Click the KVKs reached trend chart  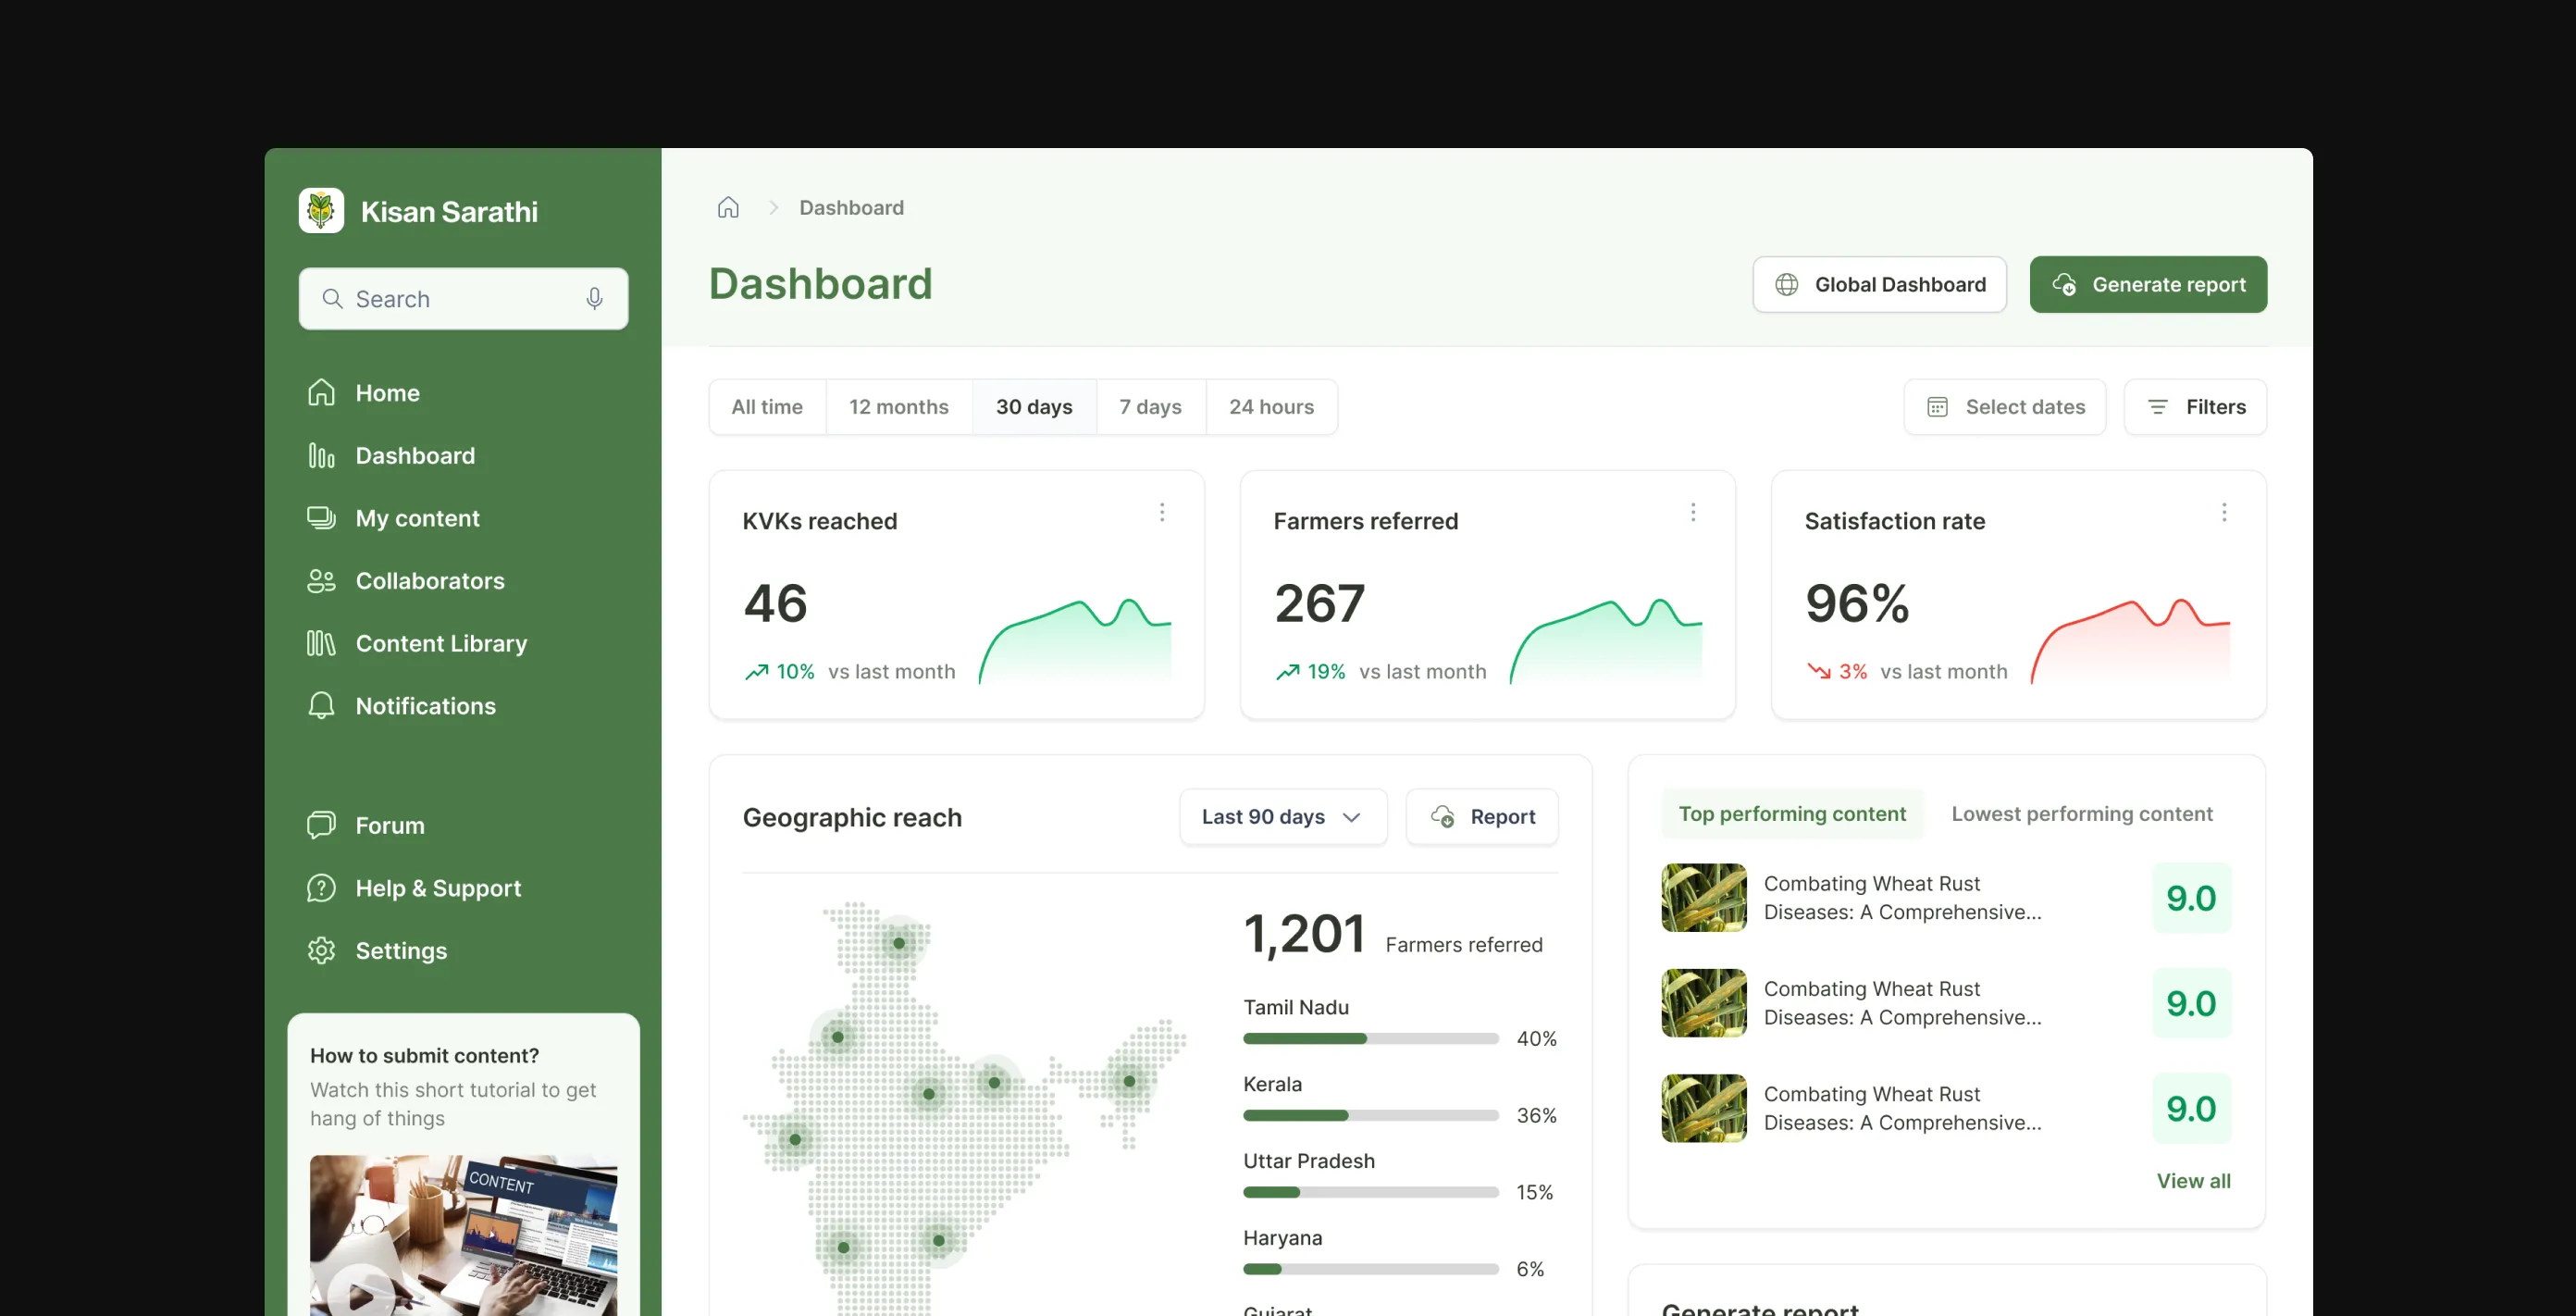coord(1074,641)
